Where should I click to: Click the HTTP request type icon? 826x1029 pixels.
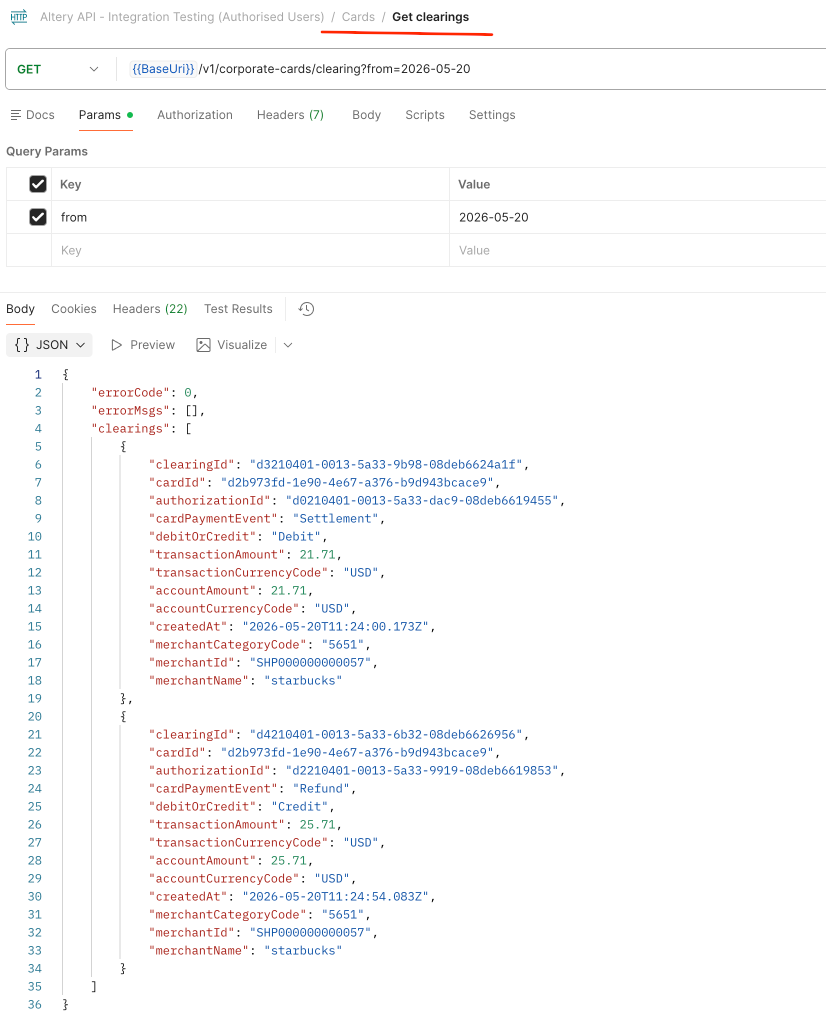point(19,17)
